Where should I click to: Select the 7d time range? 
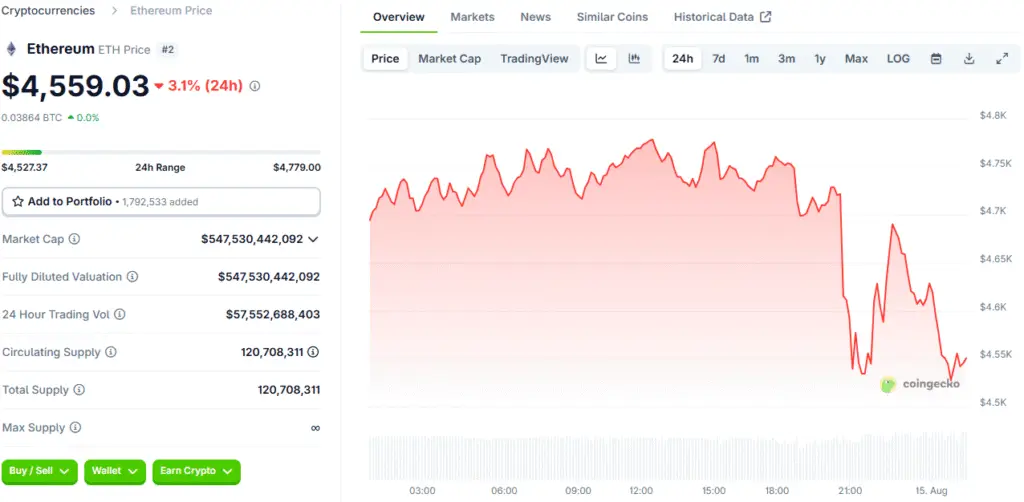(718, 59)
